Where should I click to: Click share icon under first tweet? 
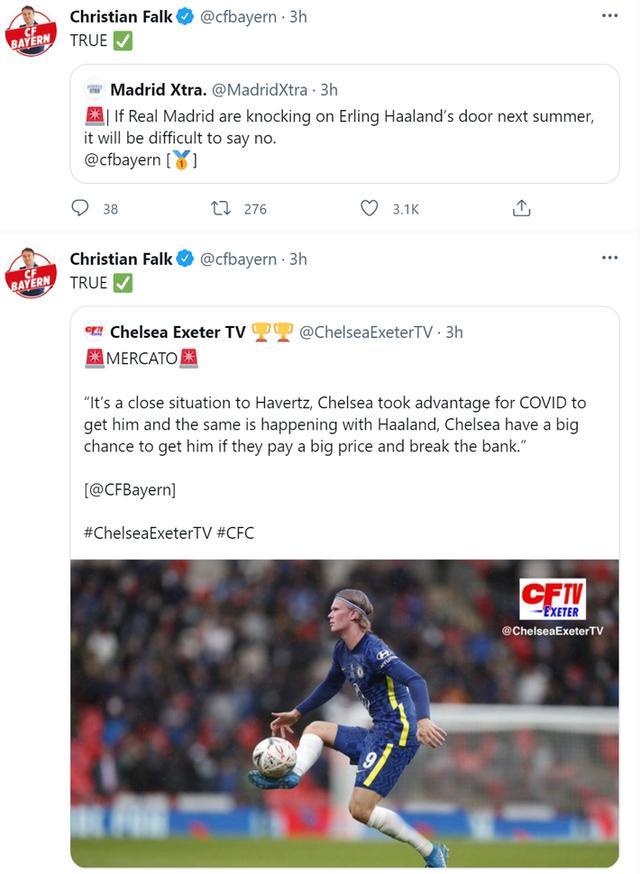click(521, 208)
